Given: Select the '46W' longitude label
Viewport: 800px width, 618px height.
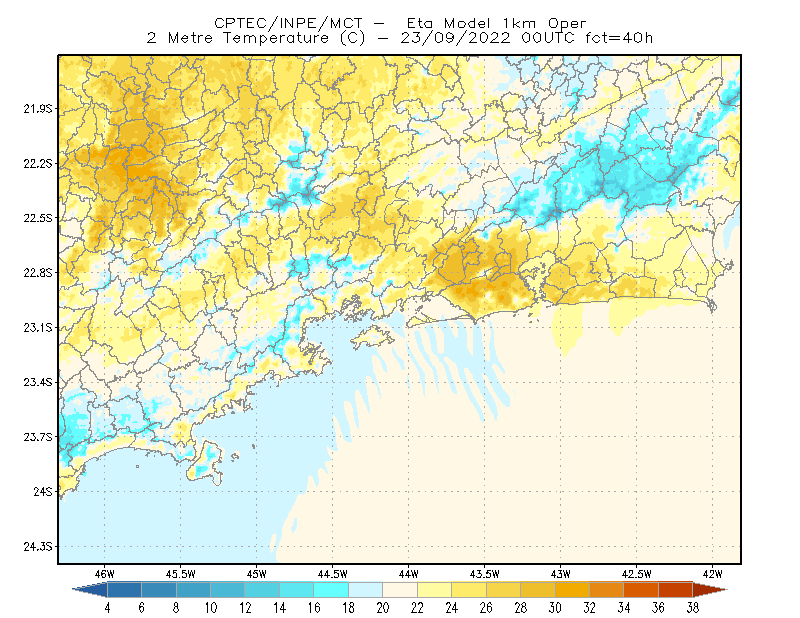Looking at the screenshot, I should (x=105, y=574).
